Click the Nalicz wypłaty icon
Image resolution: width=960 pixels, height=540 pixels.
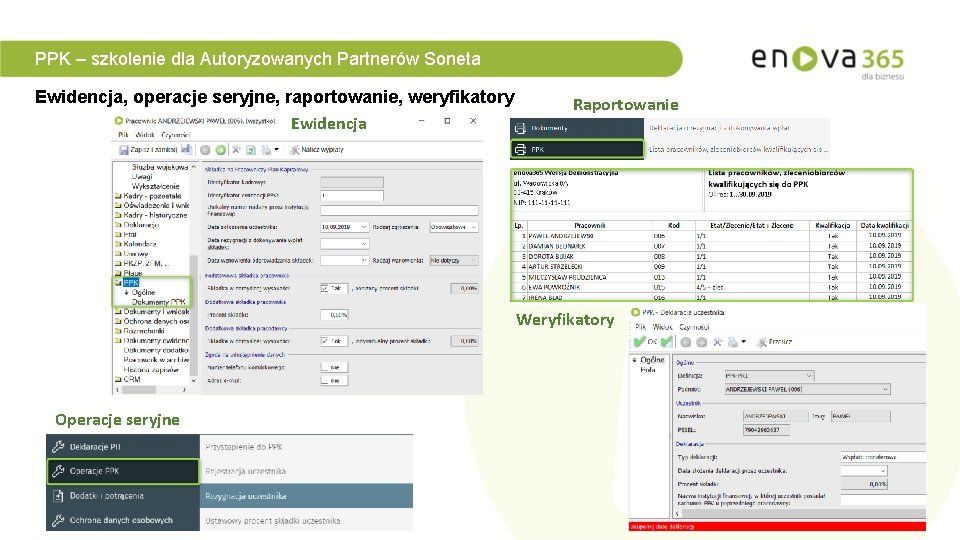[x=294, y=149]
